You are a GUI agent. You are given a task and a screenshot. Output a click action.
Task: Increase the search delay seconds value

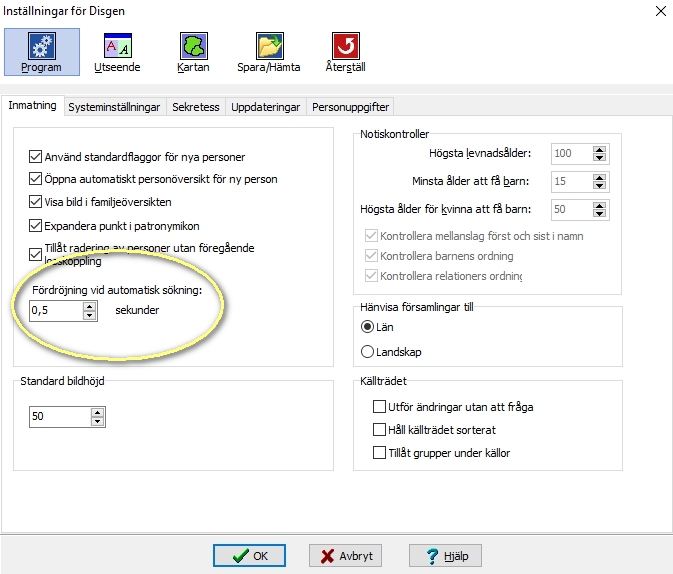89,306
